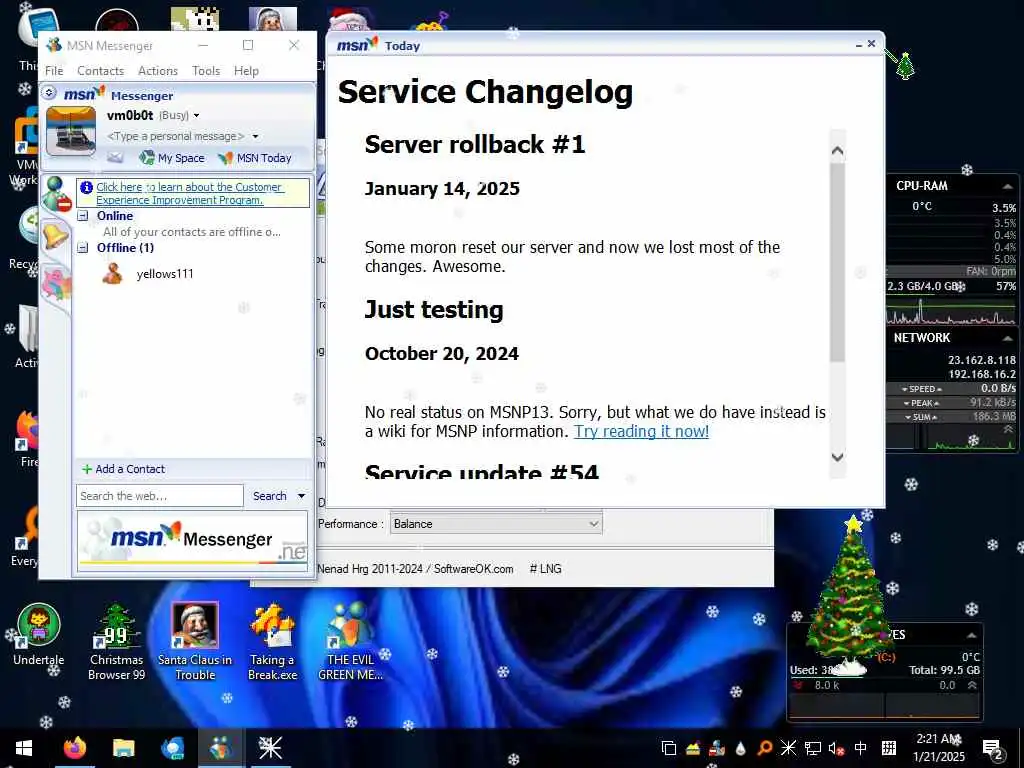Click the muted speaker volume tray icon

coord(837,748)
